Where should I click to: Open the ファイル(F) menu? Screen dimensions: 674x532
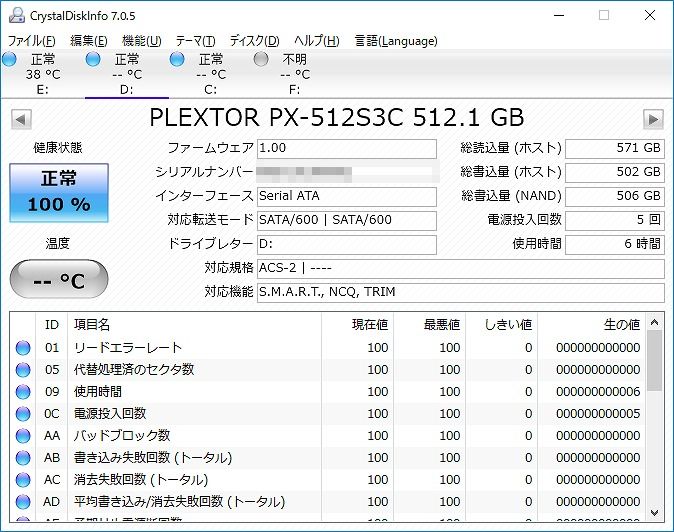pos(32,41)
